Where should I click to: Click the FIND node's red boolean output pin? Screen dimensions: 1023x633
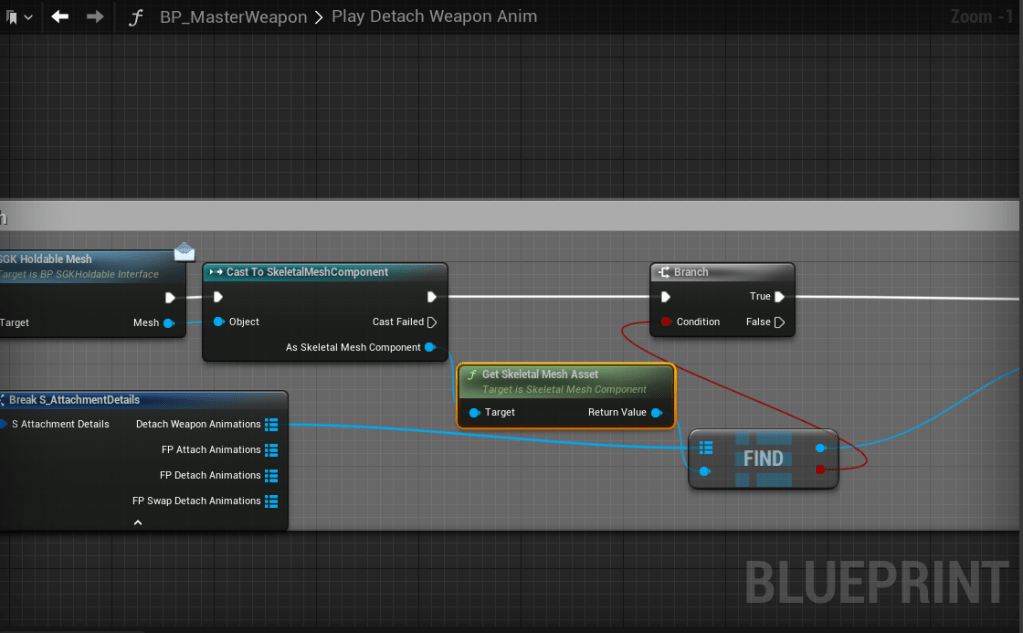tap(820, 469)
